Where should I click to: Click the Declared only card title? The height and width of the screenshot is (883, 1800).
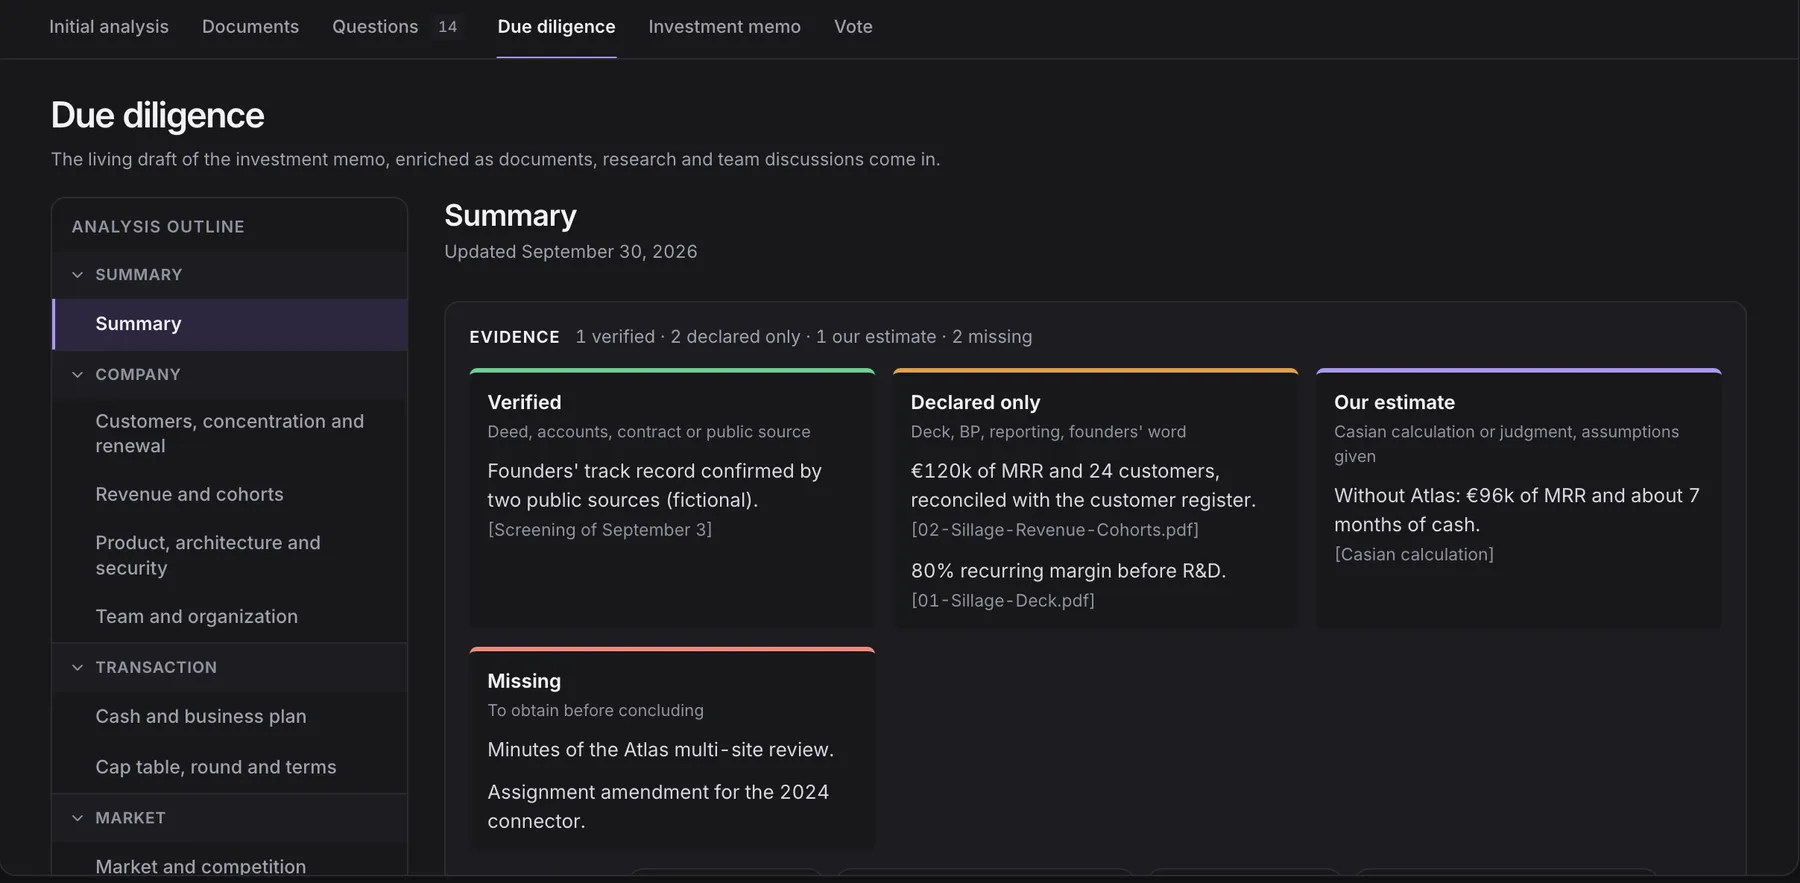[x=975, y=402]
